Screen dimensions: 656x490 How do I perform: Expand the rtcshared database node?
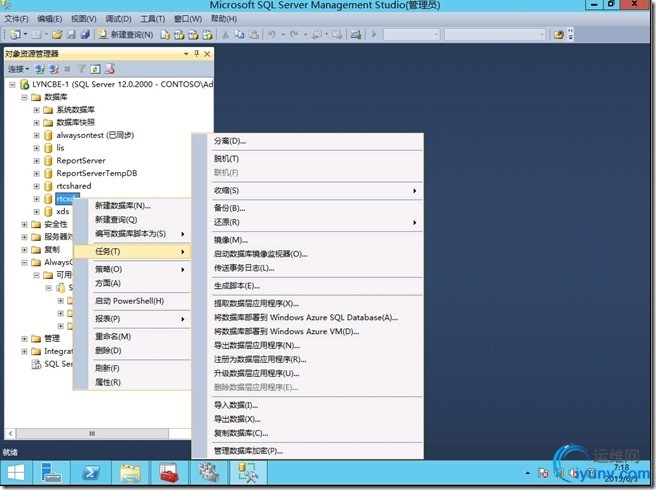pos(36,186)
